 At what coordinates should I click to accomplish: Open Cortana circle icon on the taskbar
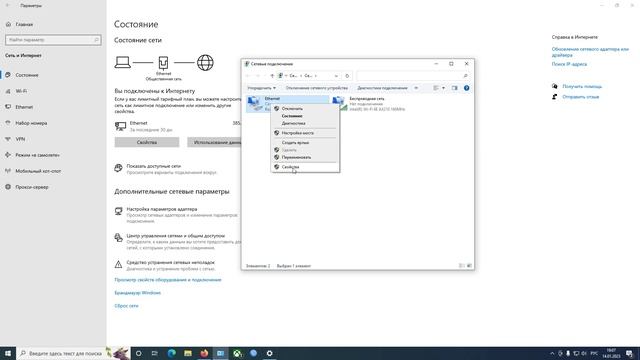click(x=138, y=353)
